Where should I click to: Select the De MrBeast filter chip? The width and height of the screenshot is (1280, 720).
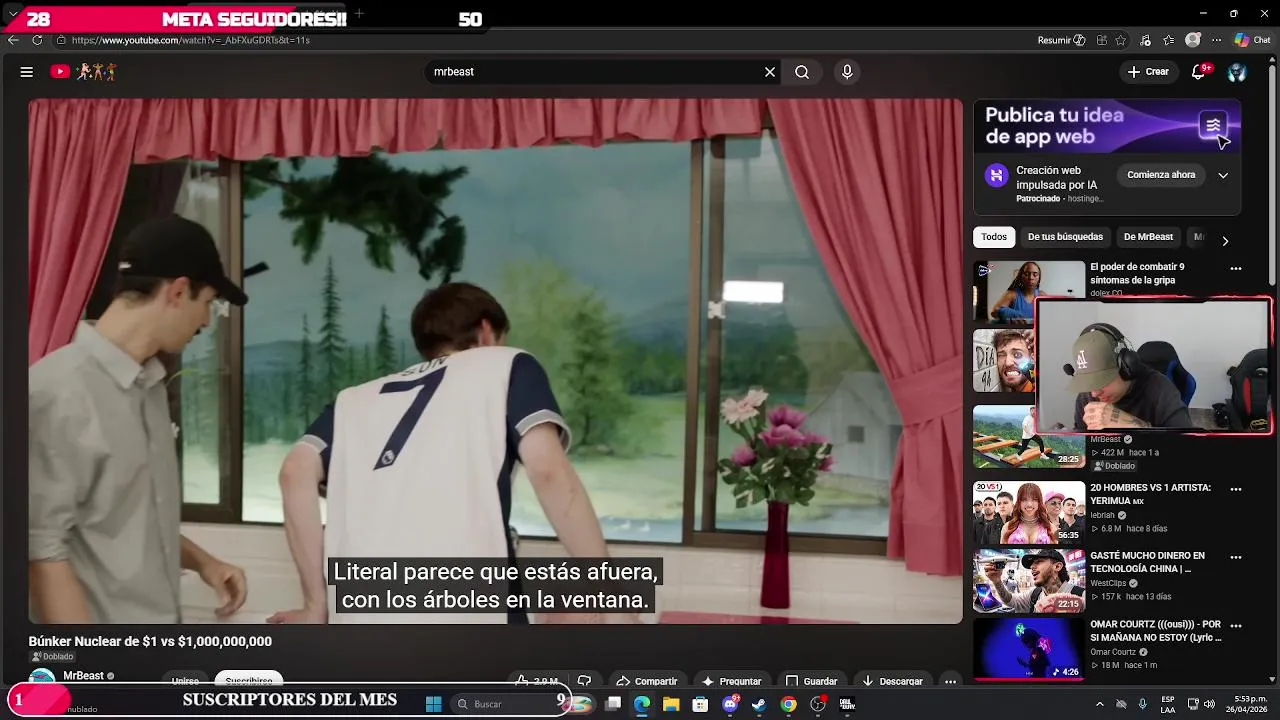pos(1148,237)
